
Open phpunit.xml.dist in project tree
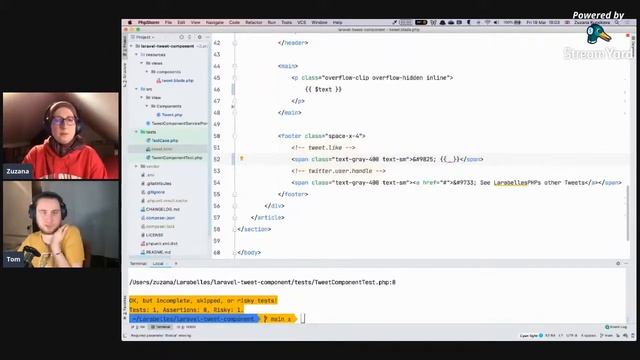(x=159, y=244)
